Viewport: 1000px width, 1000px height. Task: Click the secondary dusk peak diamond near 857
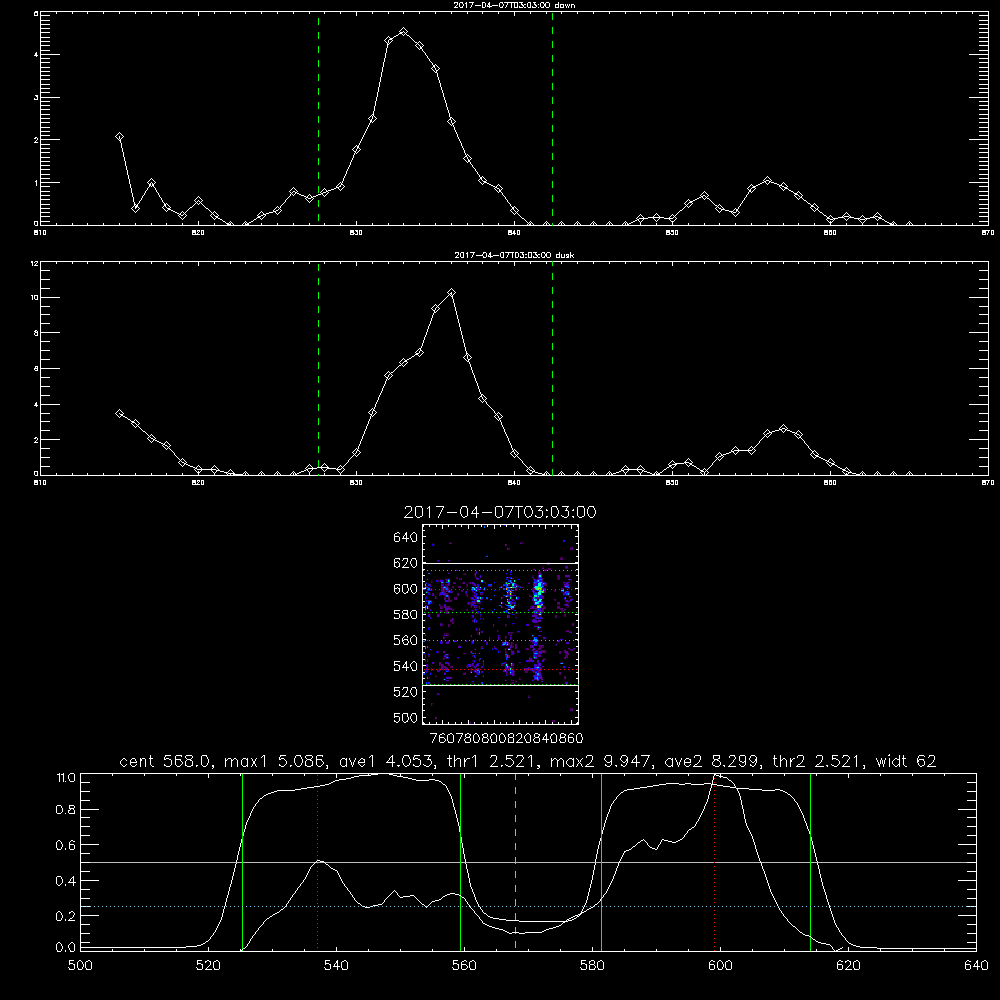tap(784, 429)
